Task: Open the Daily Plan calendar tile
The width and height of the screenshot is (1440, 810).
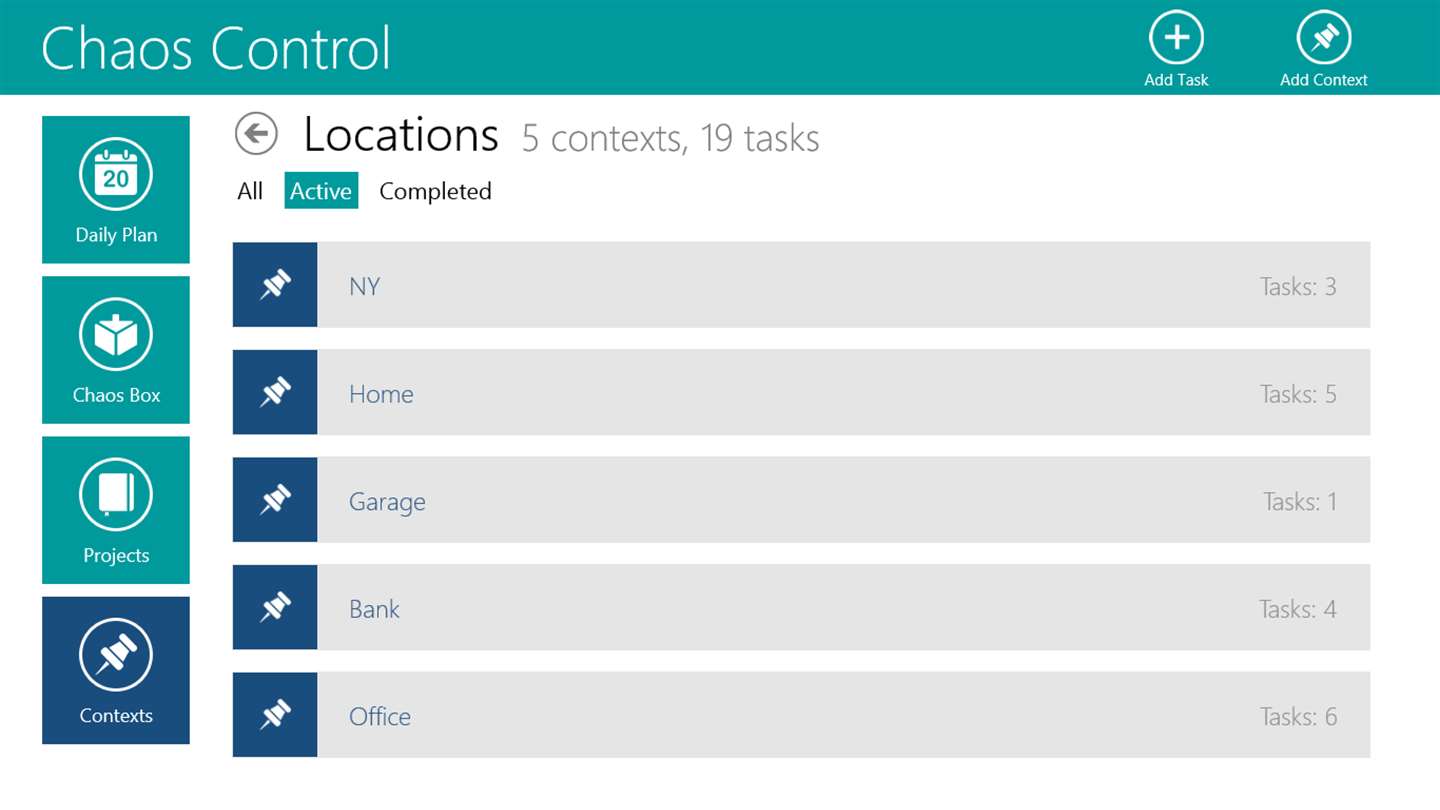Action: point(116,190)
